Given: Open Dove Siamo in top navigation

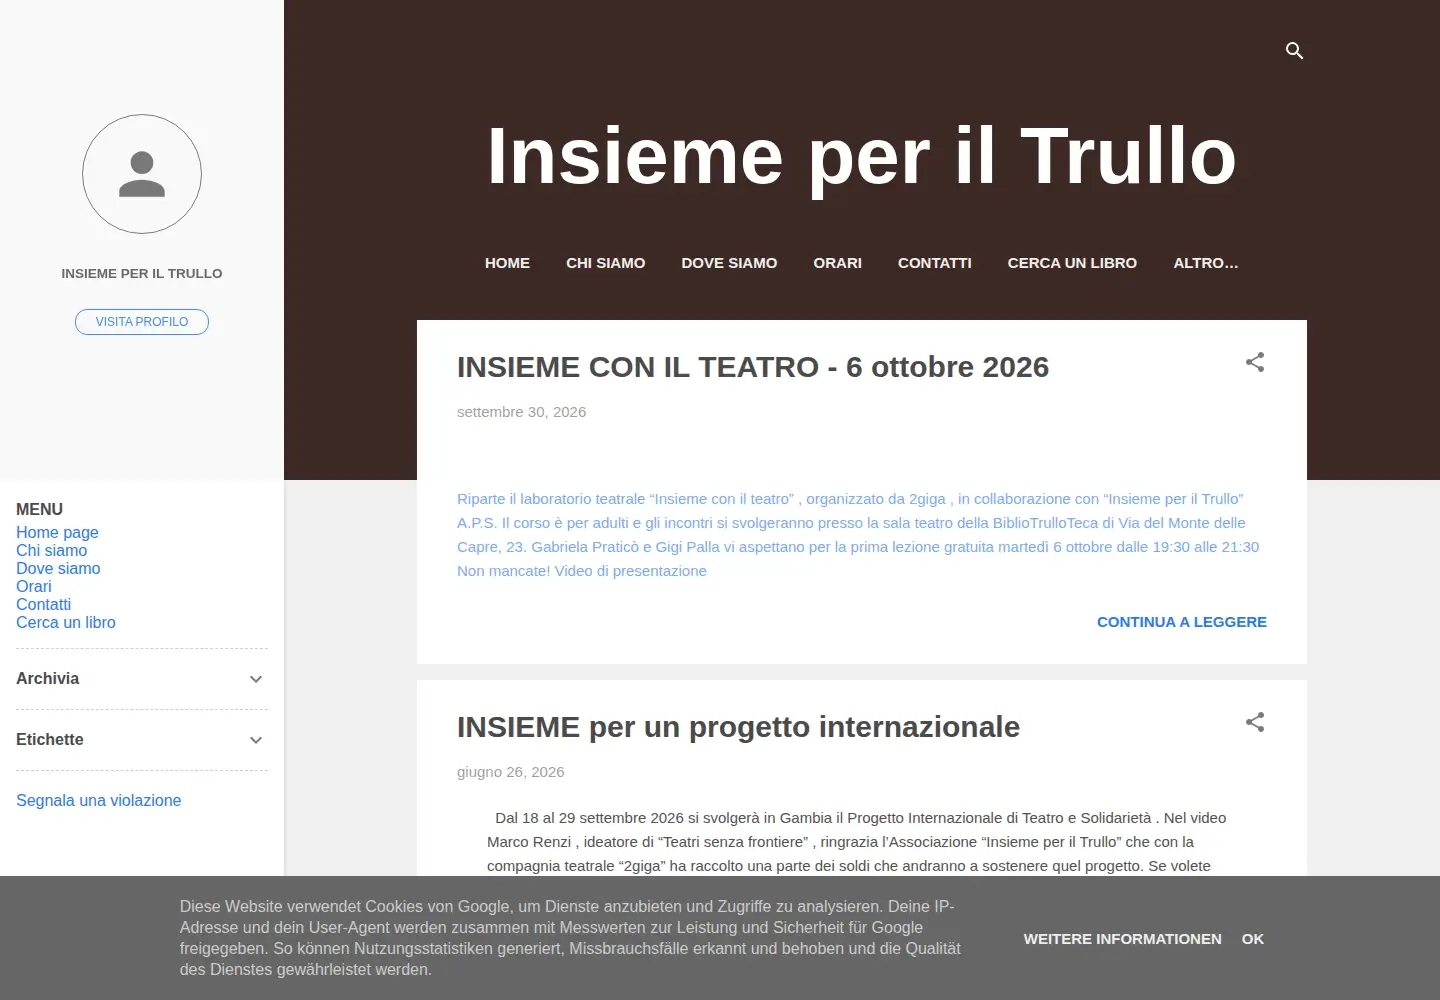Looking at the screenshot, I should [729, 263].
